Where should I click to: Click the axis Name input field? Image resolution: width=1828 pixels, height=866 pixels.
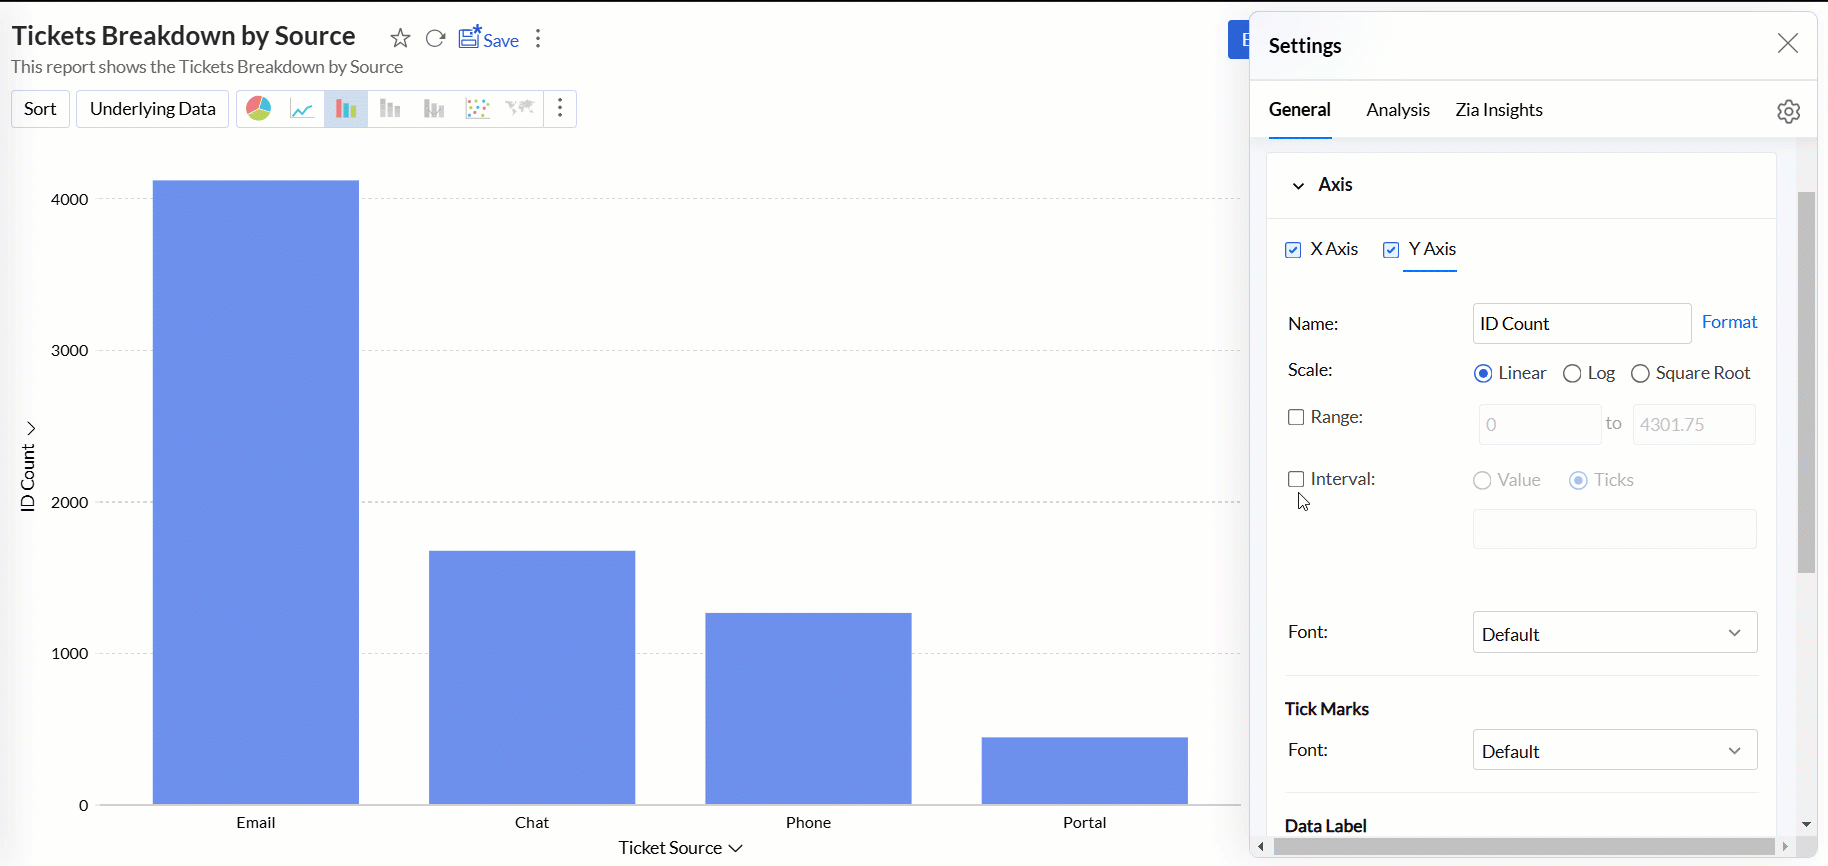pyautogui.click(x=1581, y=324)
